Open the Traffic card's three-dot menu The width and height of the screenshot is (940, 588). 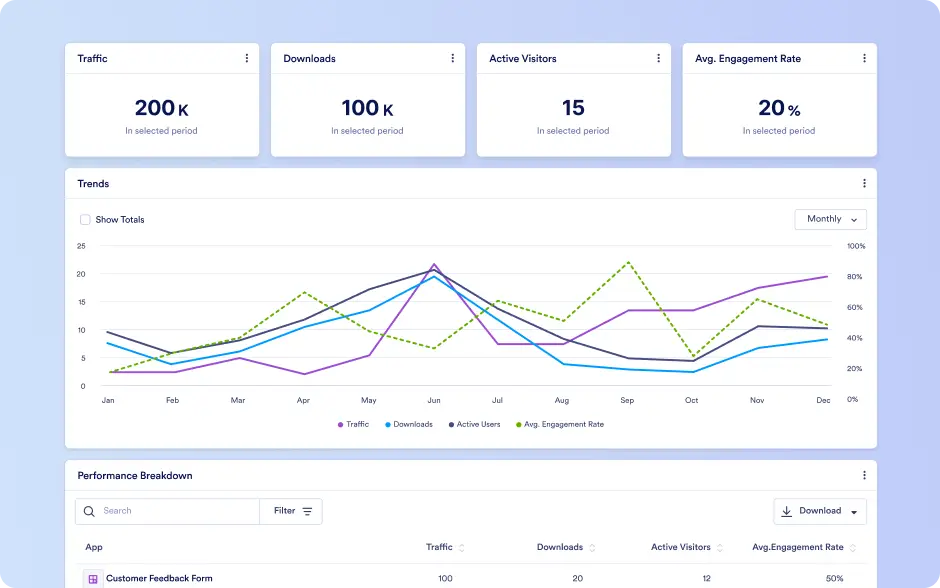point(246,58)
